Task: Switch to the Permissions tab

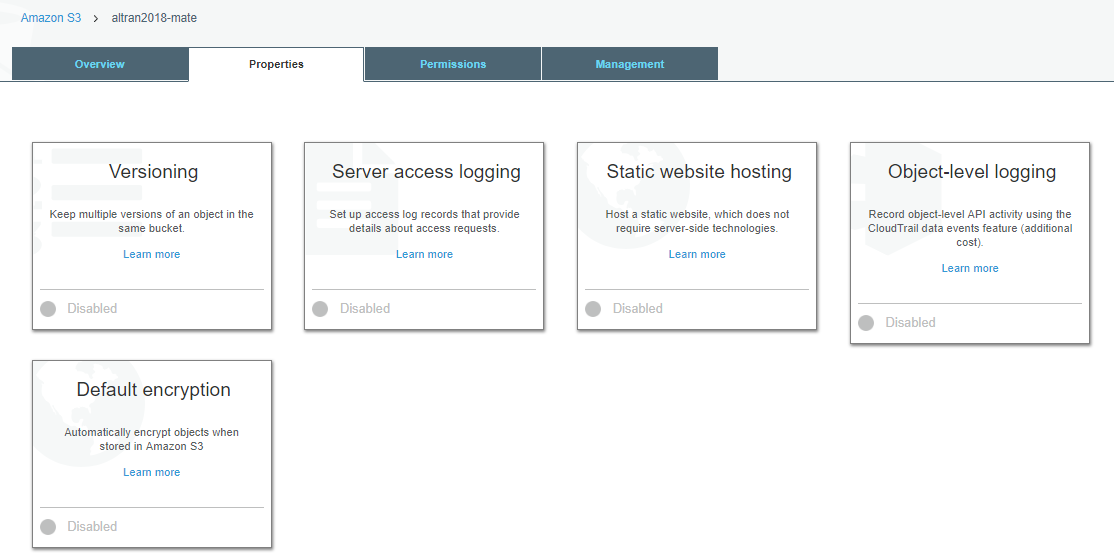Action: tap(453, 64)
